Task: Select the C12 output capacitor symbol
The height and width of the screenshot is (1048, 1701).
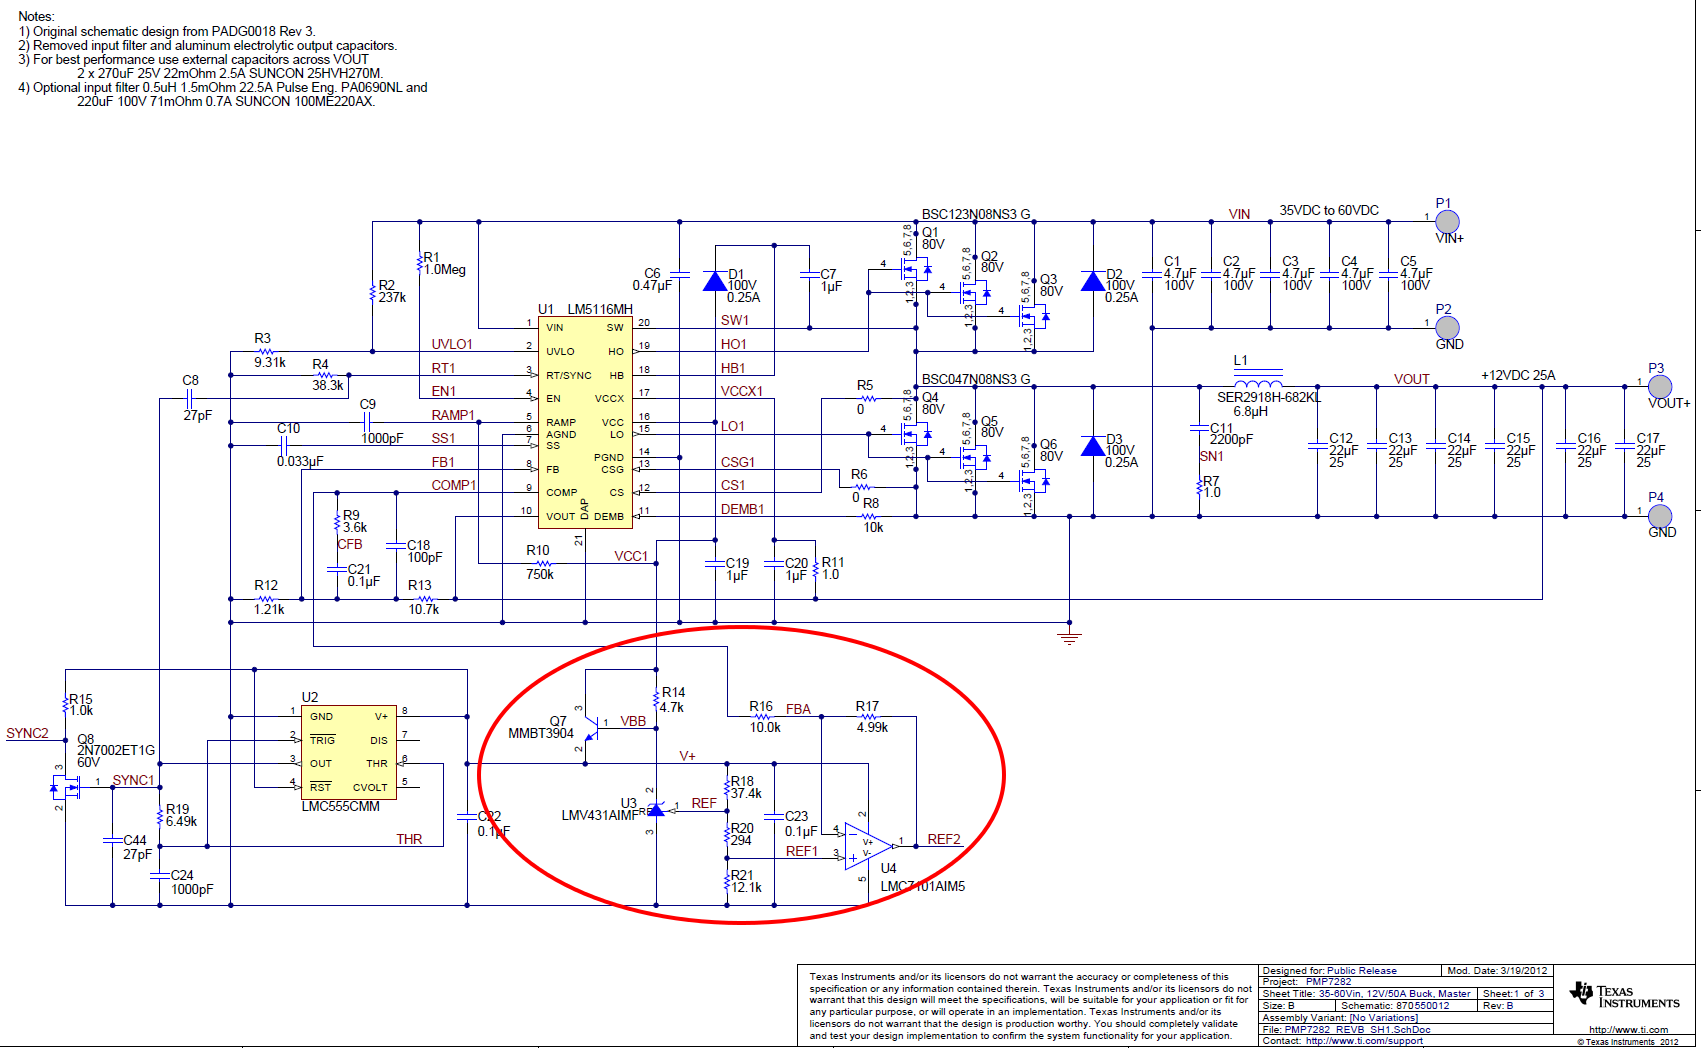Action: click(x=1318, y=446)
